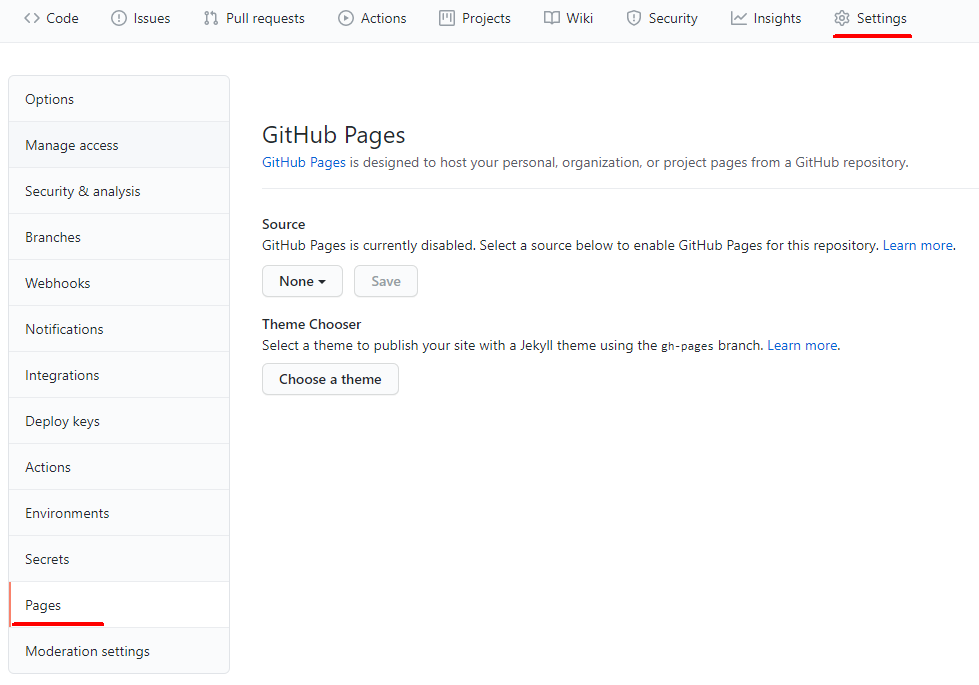Click the gh-pages branch code text
The width and height of the screenshot is (979, 685).
coord(687,347)
